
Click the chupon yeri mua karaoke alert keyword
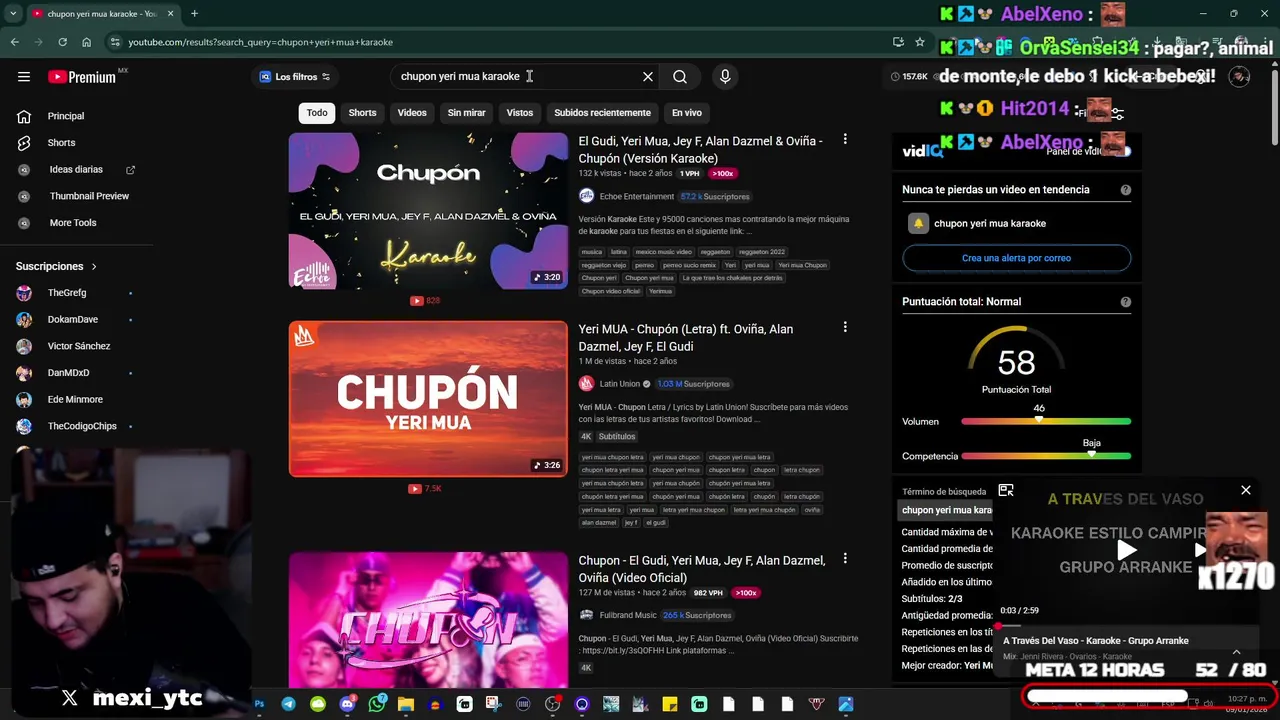click(x=990, y=224)
